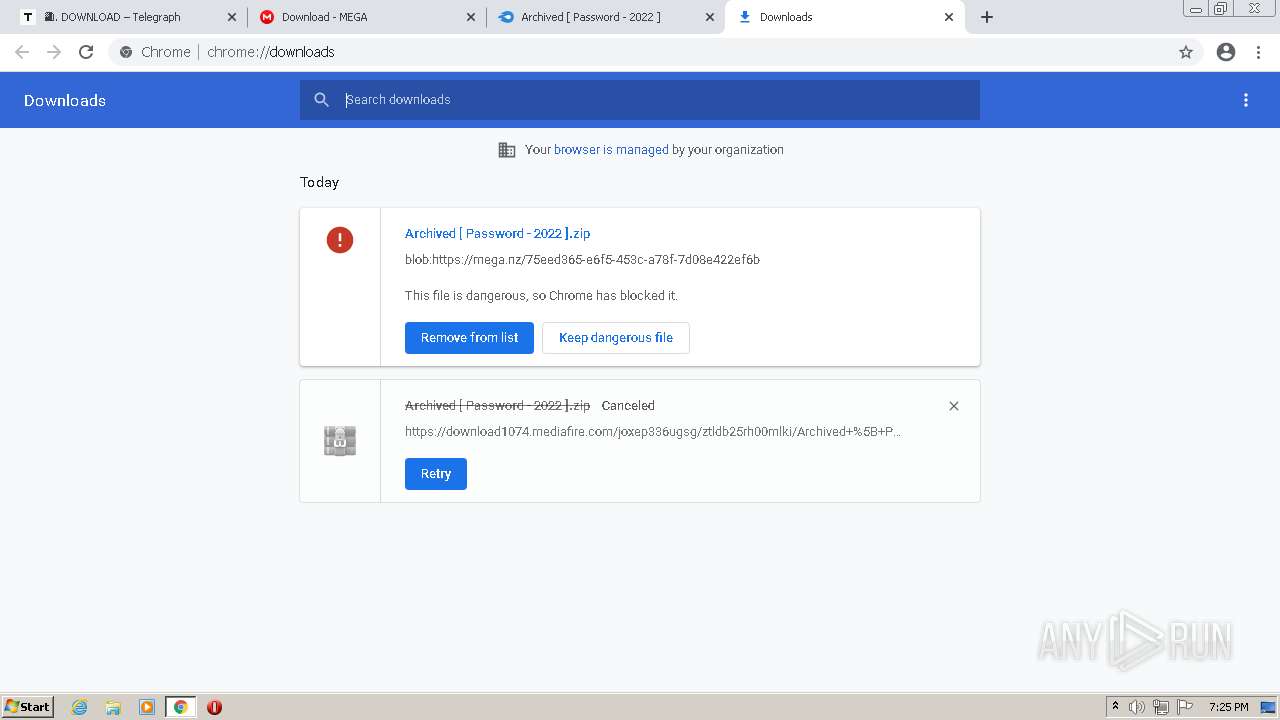Click the canceled download's archive icon

click(x=340, y=441)
